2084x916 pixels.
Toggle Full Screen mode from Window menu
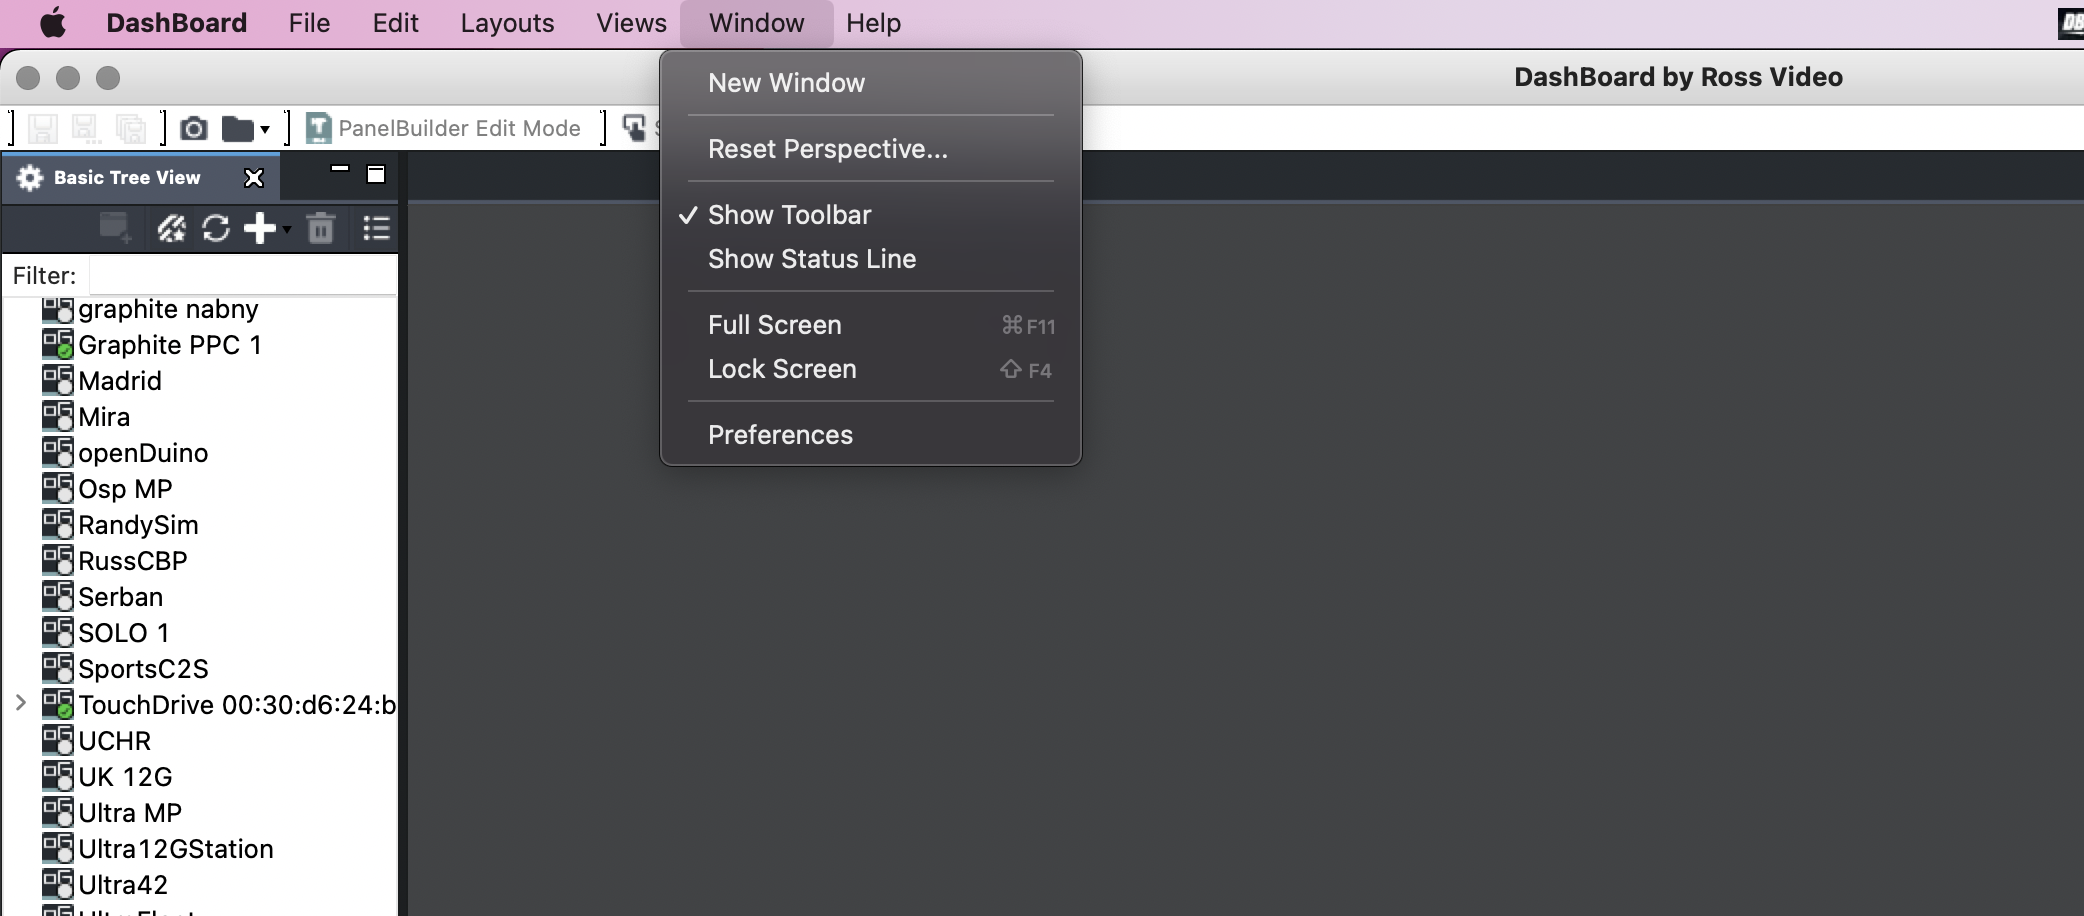(774, 325)
